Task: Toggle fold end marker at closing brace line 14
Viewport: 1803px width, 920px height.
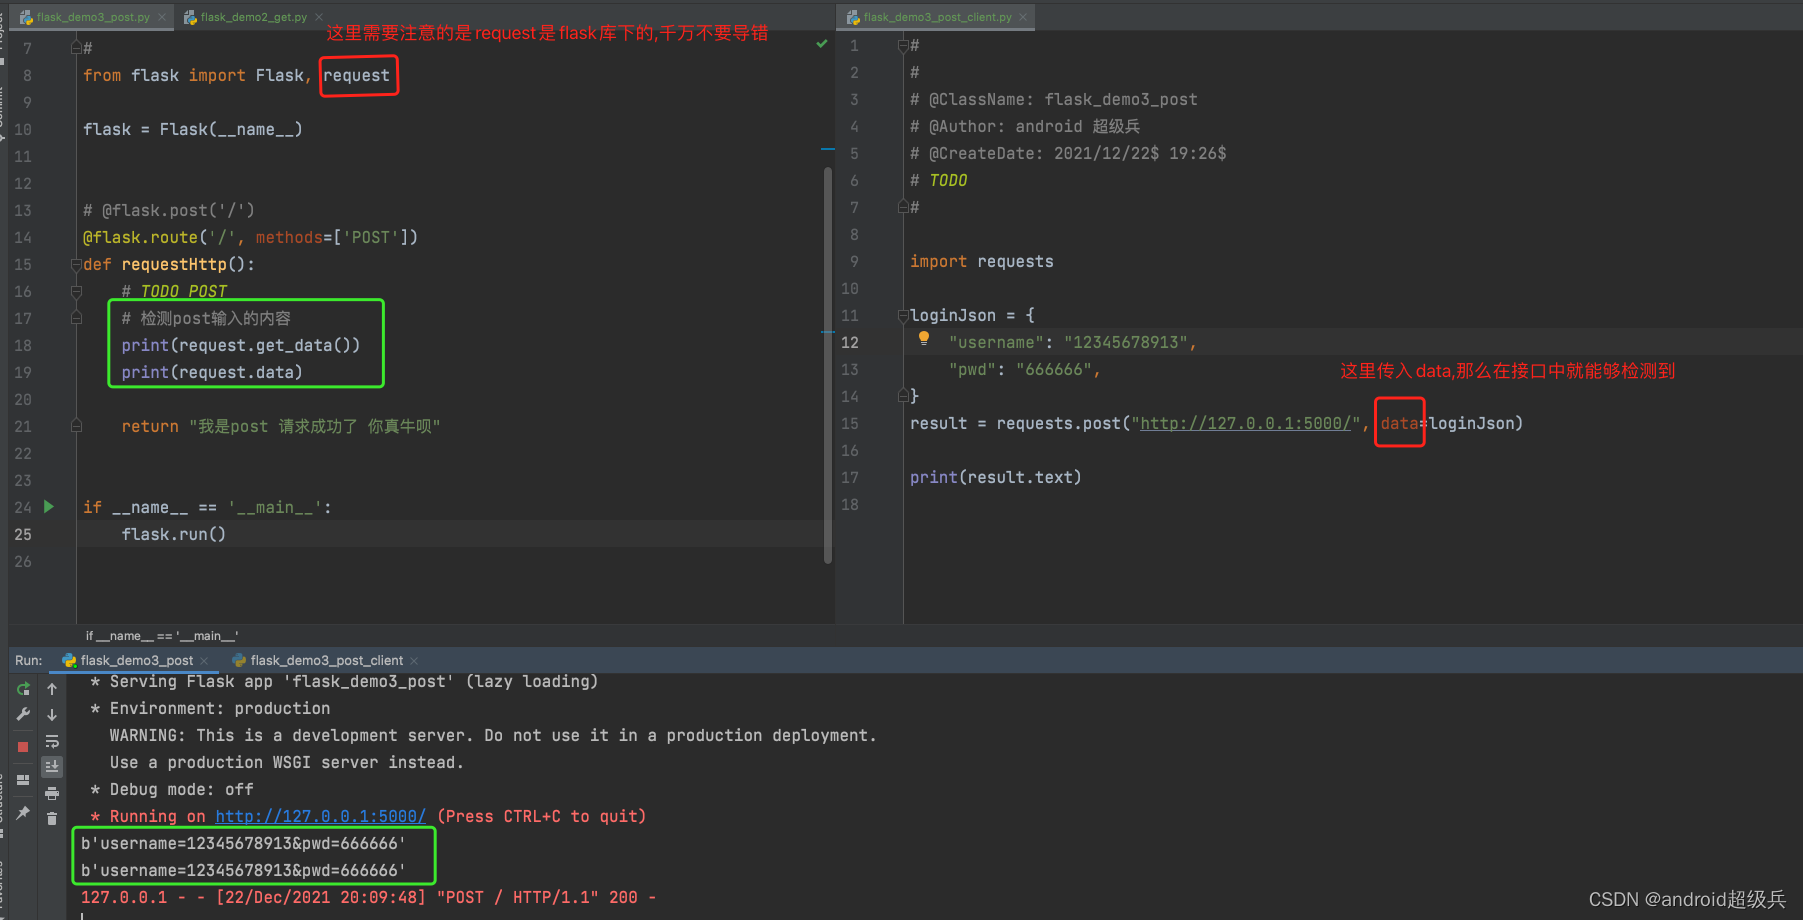Action: (903, 396)
